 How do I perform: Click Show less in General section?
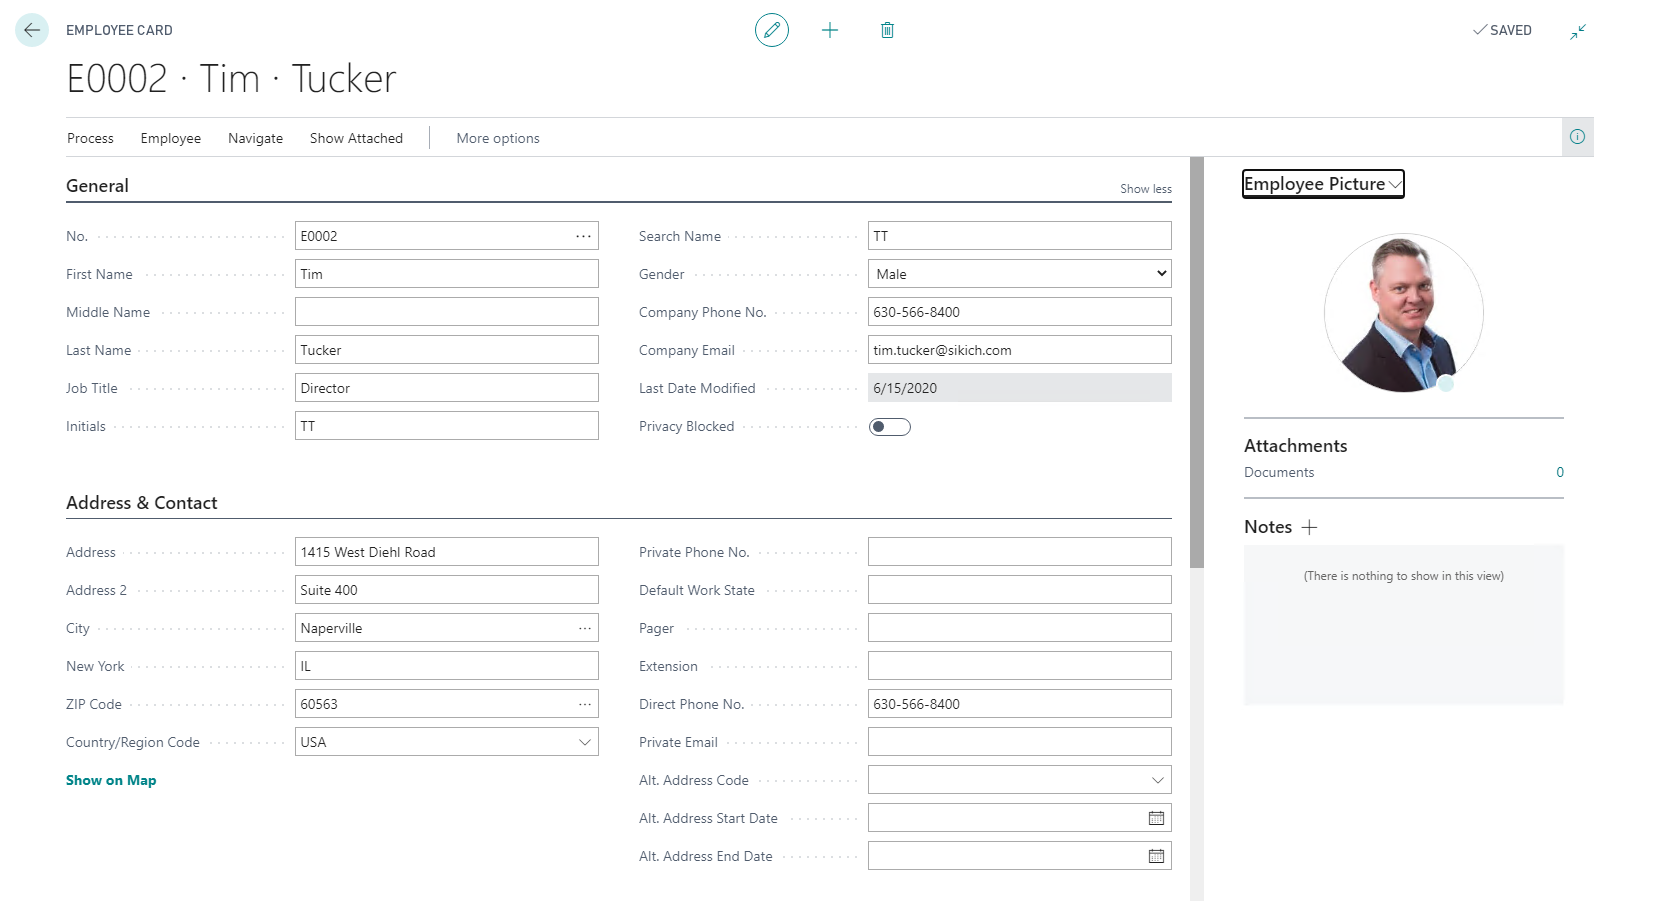pyautogui.click(x=1145, y=189)
